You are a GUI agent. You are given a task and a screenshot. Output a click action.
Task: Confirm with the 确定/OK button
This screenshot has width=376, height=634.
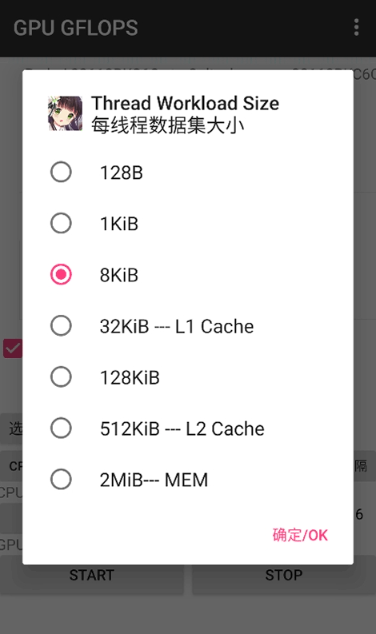(300, 535)
